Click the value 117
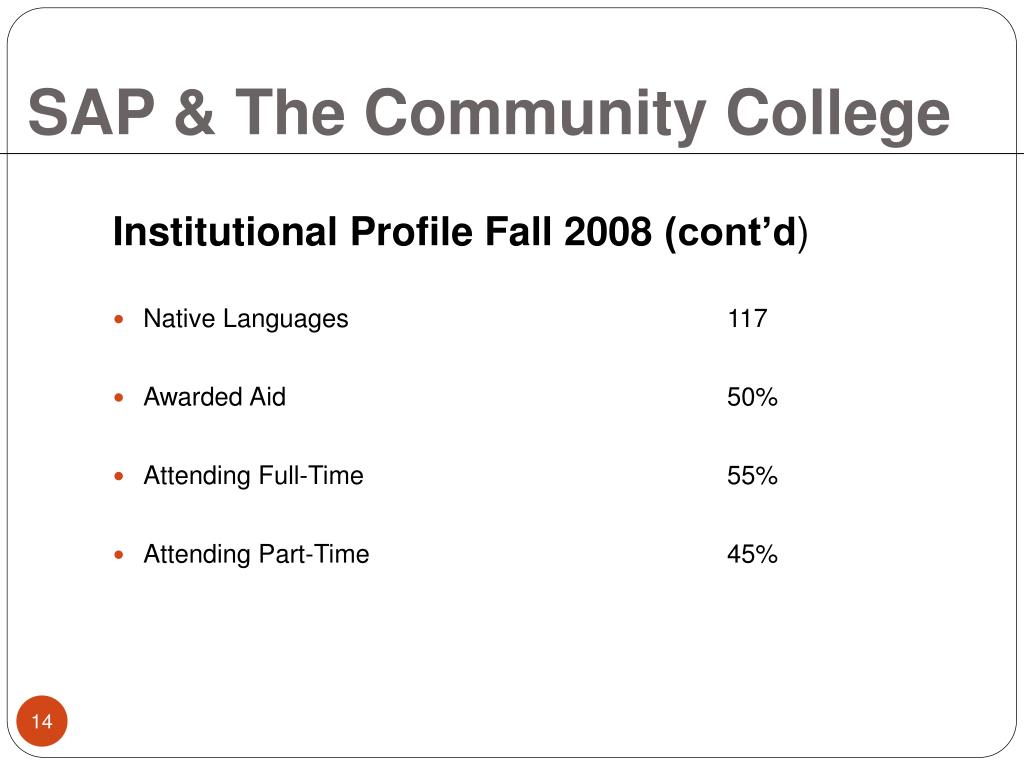Image resolution: width=1024 pixels, height=768 pixels. [x=747, y=319]
